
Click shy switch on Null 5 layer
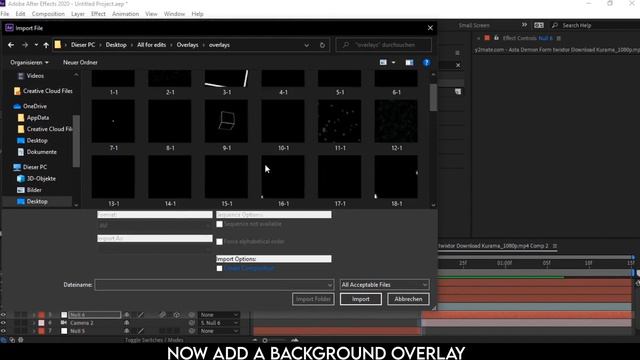pos(127,331)
